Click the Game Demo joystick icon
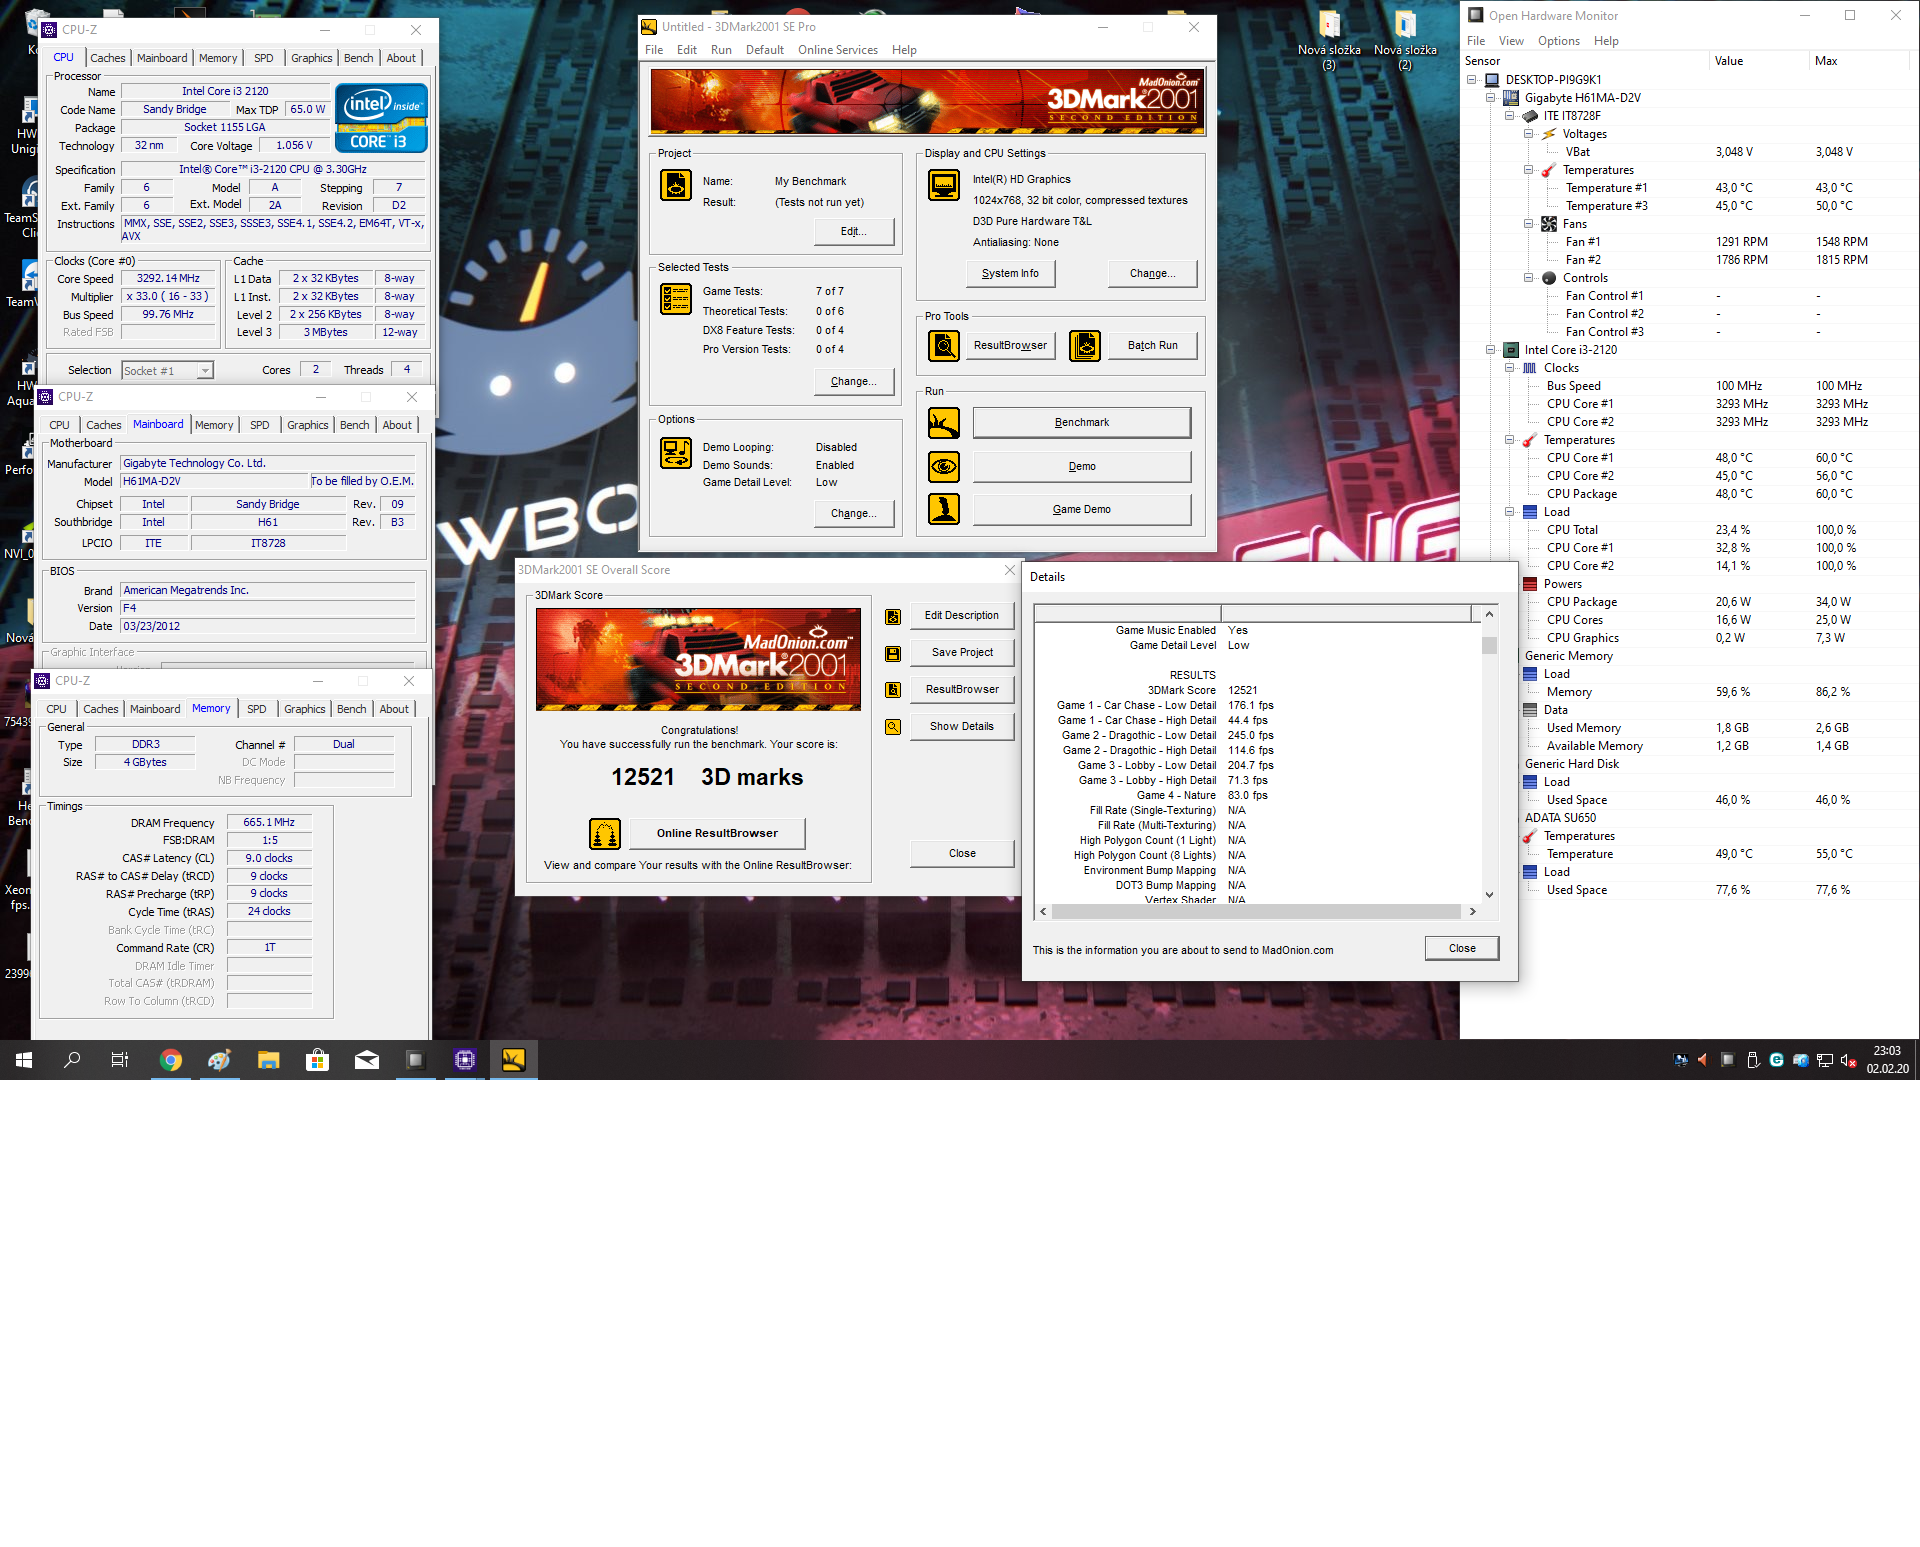This screenshot has height=1547, width=1920. coord(943,509)
